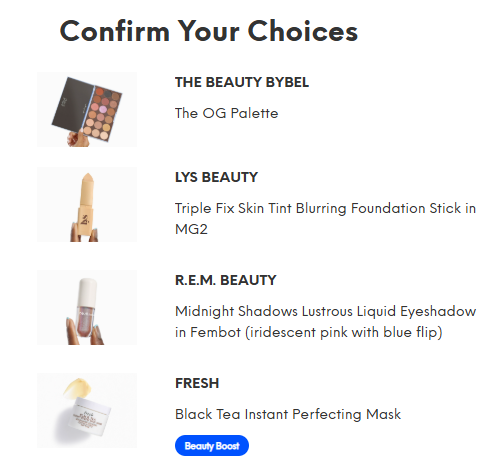497x471 pixels.
Task: View the Fresh Black Tea mask image
Action: point(87,410)
